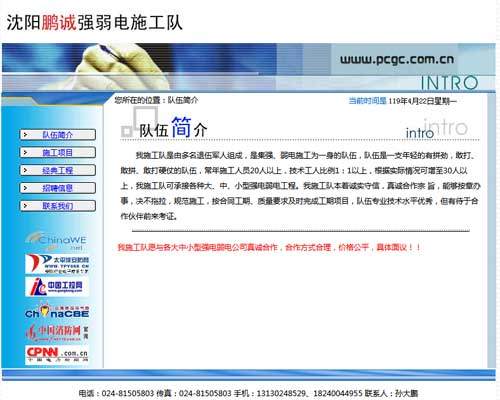Go to the 经典工程 page
Viewport: 500px width, 400px height.
pos(57,170)
